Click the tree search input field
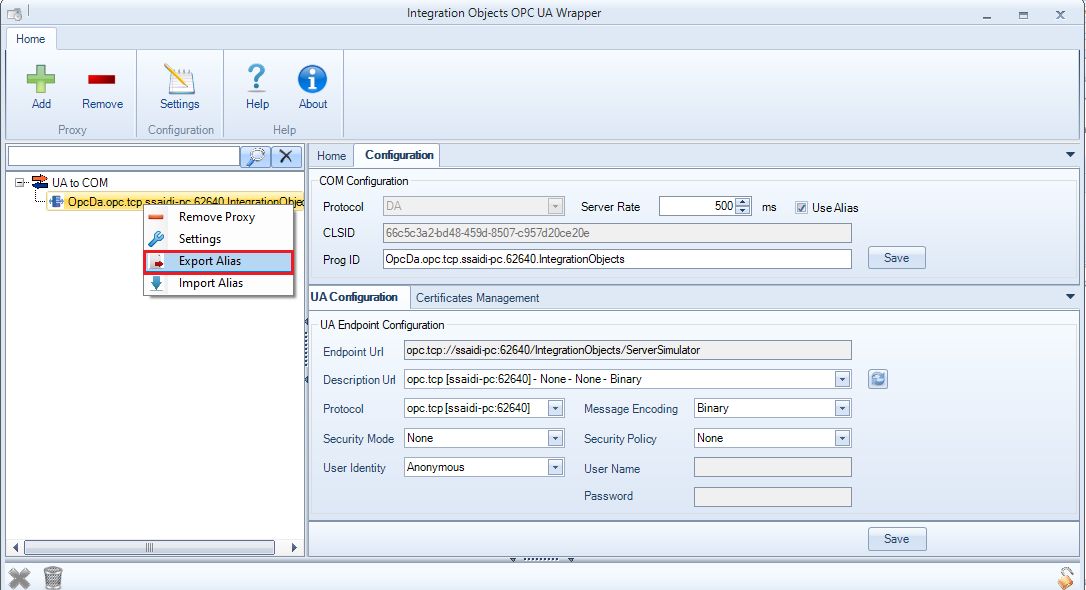Viewport: 1086px width, 590px height. click(x=123, y=157)
